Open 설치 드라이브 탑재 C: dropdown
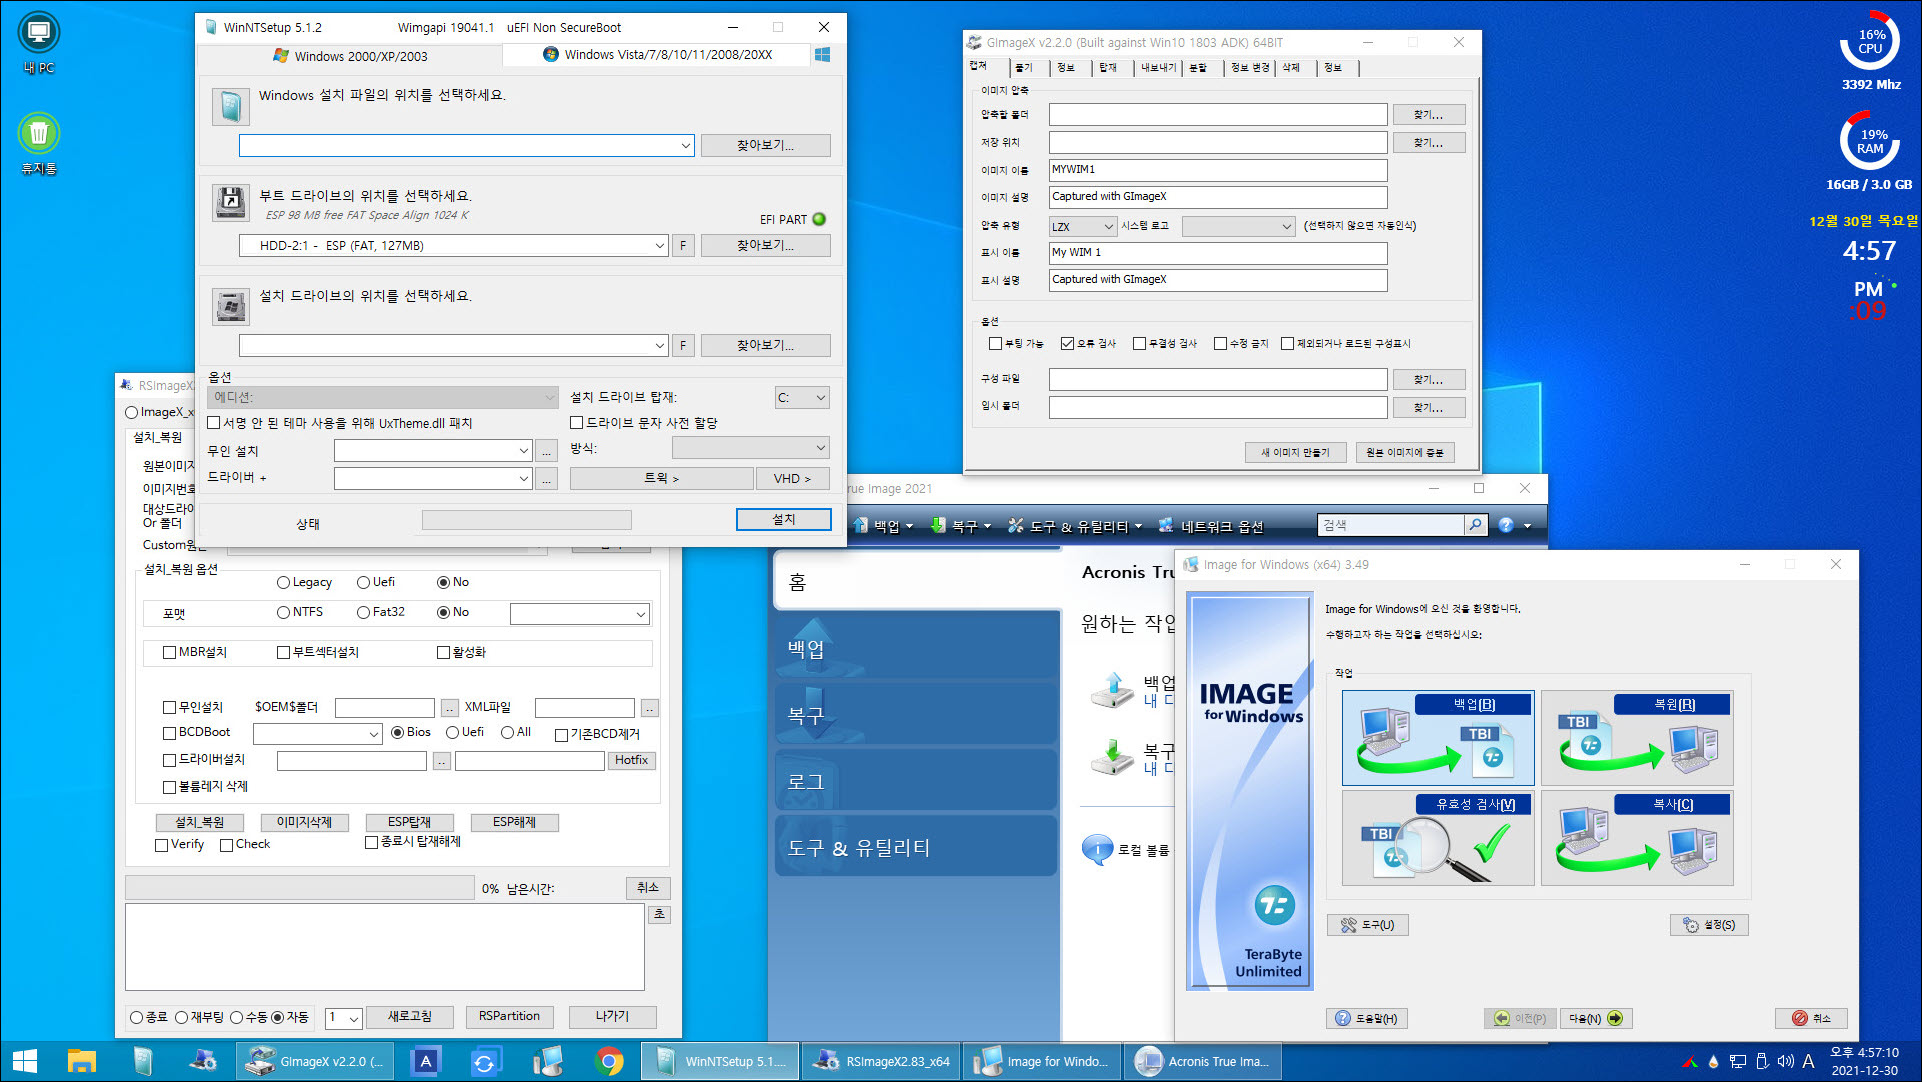Screen dimensions: 1922x1082 tap(803, 398)
